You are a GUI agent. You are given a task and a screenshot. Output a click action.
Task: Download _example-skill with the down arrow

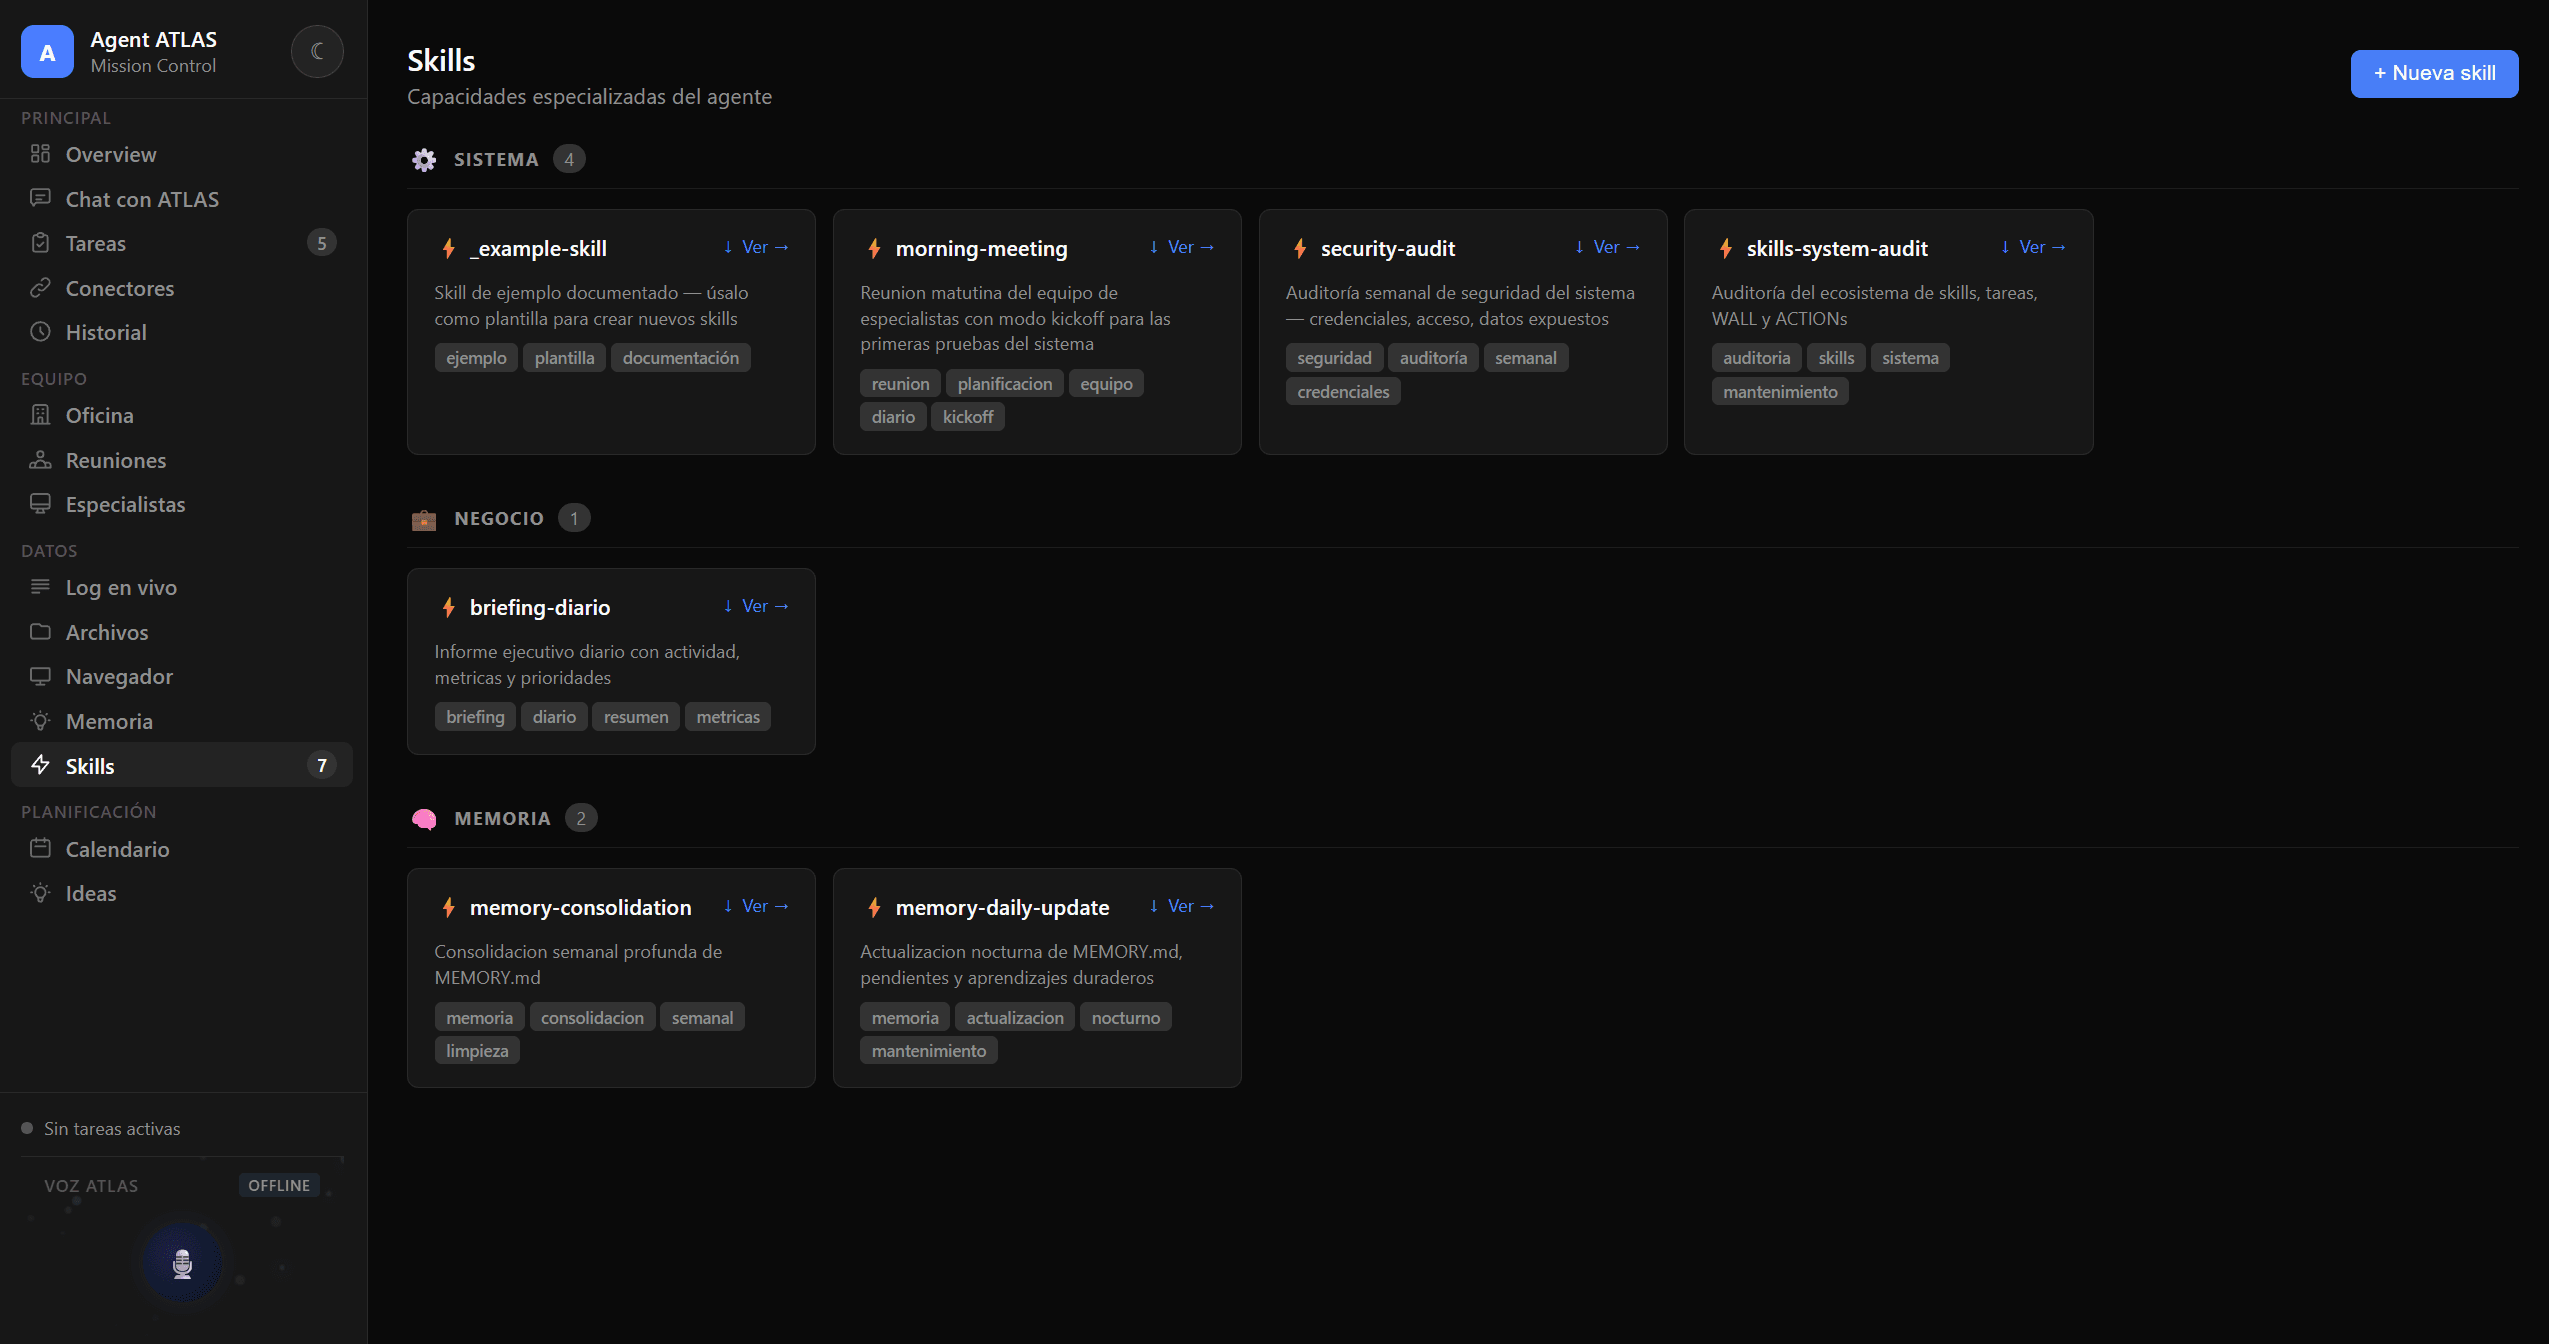pos(728,247)
